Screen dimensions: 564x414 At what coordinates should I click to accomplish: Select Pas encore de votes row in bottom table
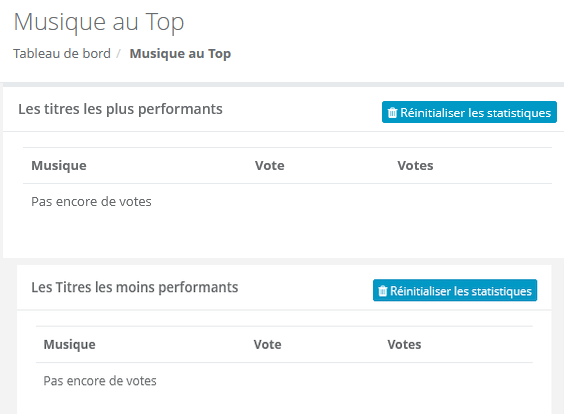(284, 381)
